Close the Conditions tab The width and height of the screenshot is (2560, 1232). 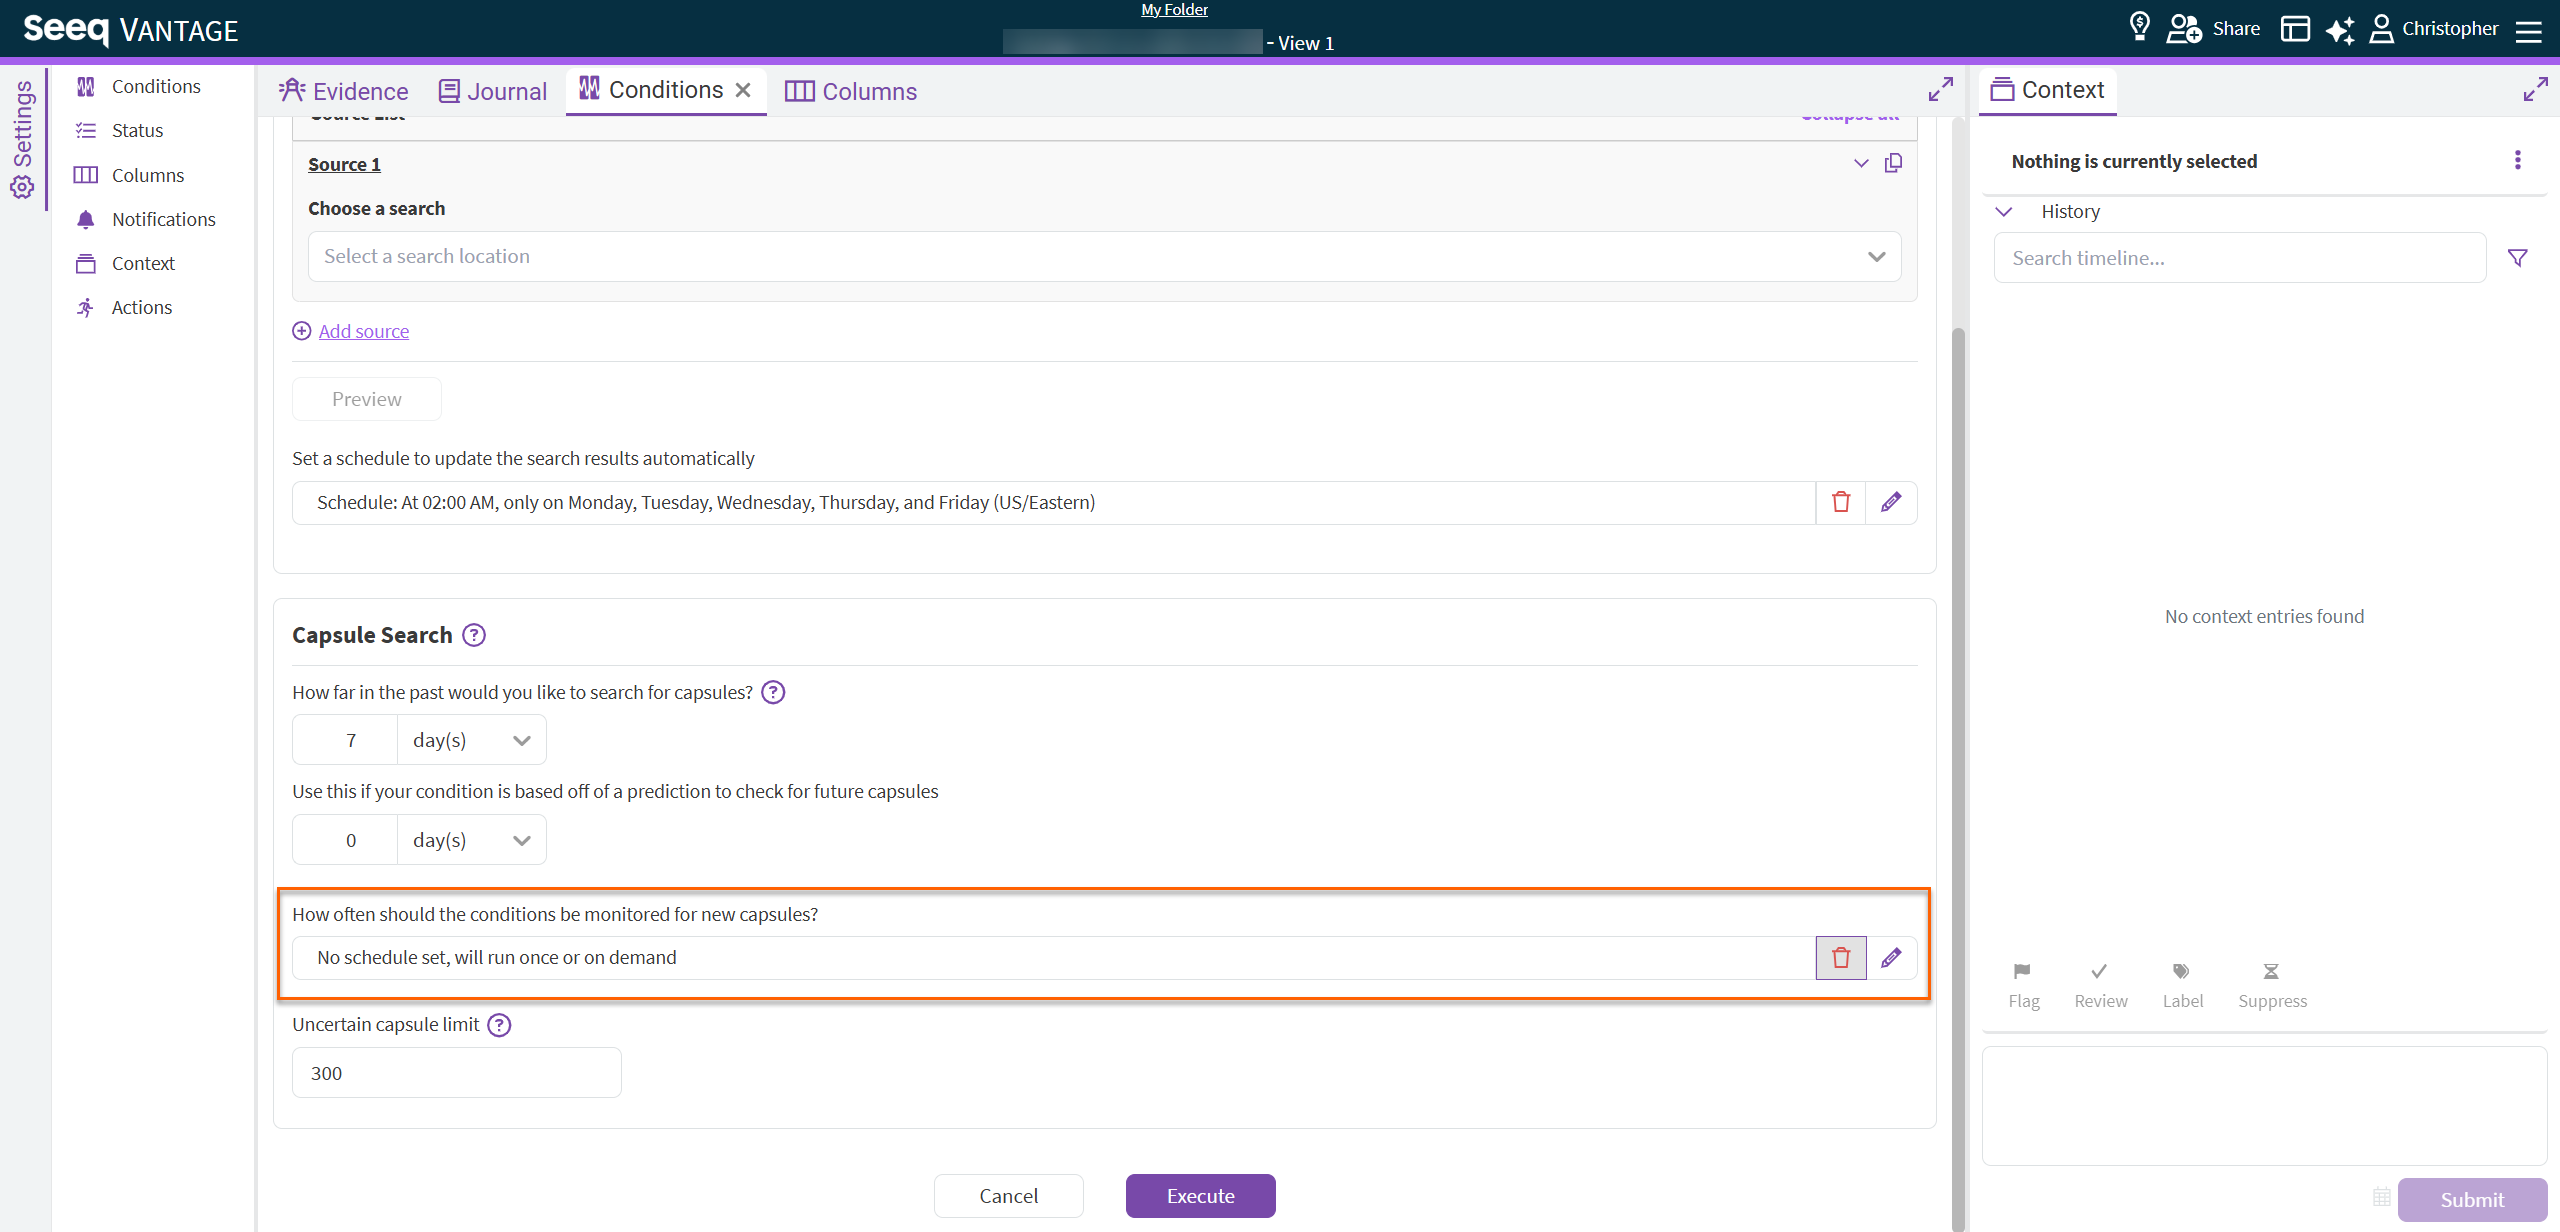pyautogui.click(x=743, y=90)
